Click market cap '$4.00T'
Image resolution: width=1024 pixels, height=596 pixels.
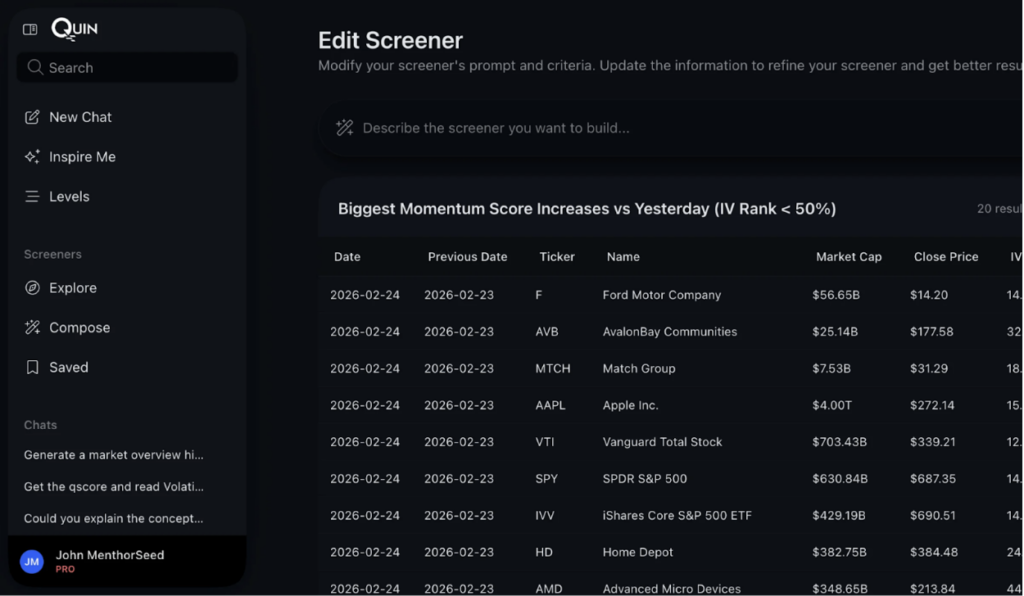coord(832,405)
